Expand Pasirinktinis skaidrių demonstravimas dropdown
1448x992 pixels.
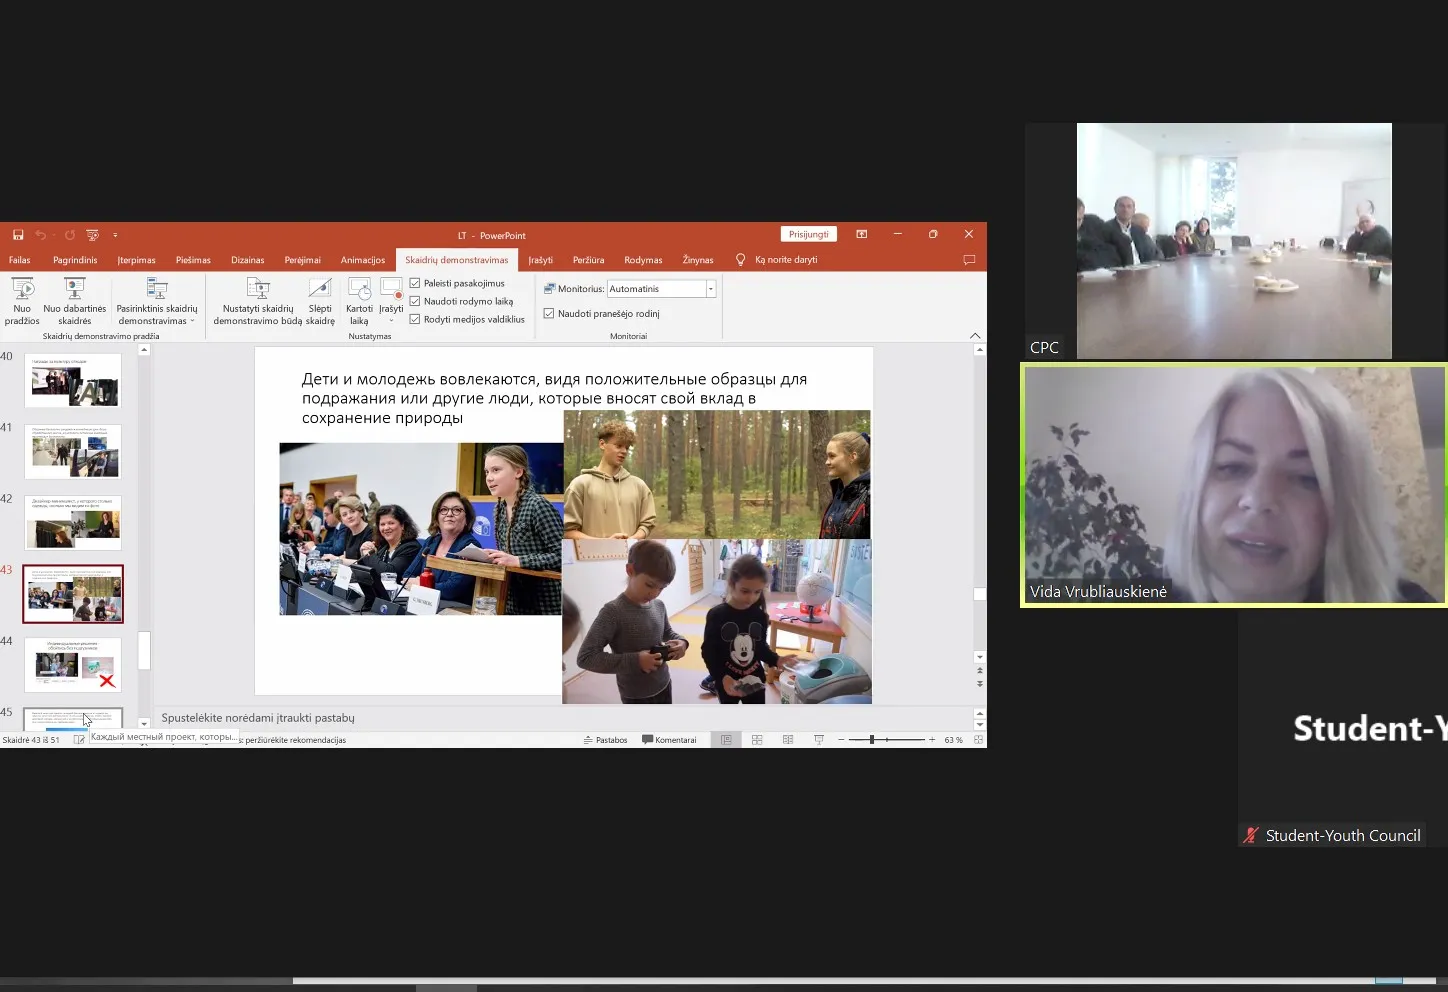point(157,314)
